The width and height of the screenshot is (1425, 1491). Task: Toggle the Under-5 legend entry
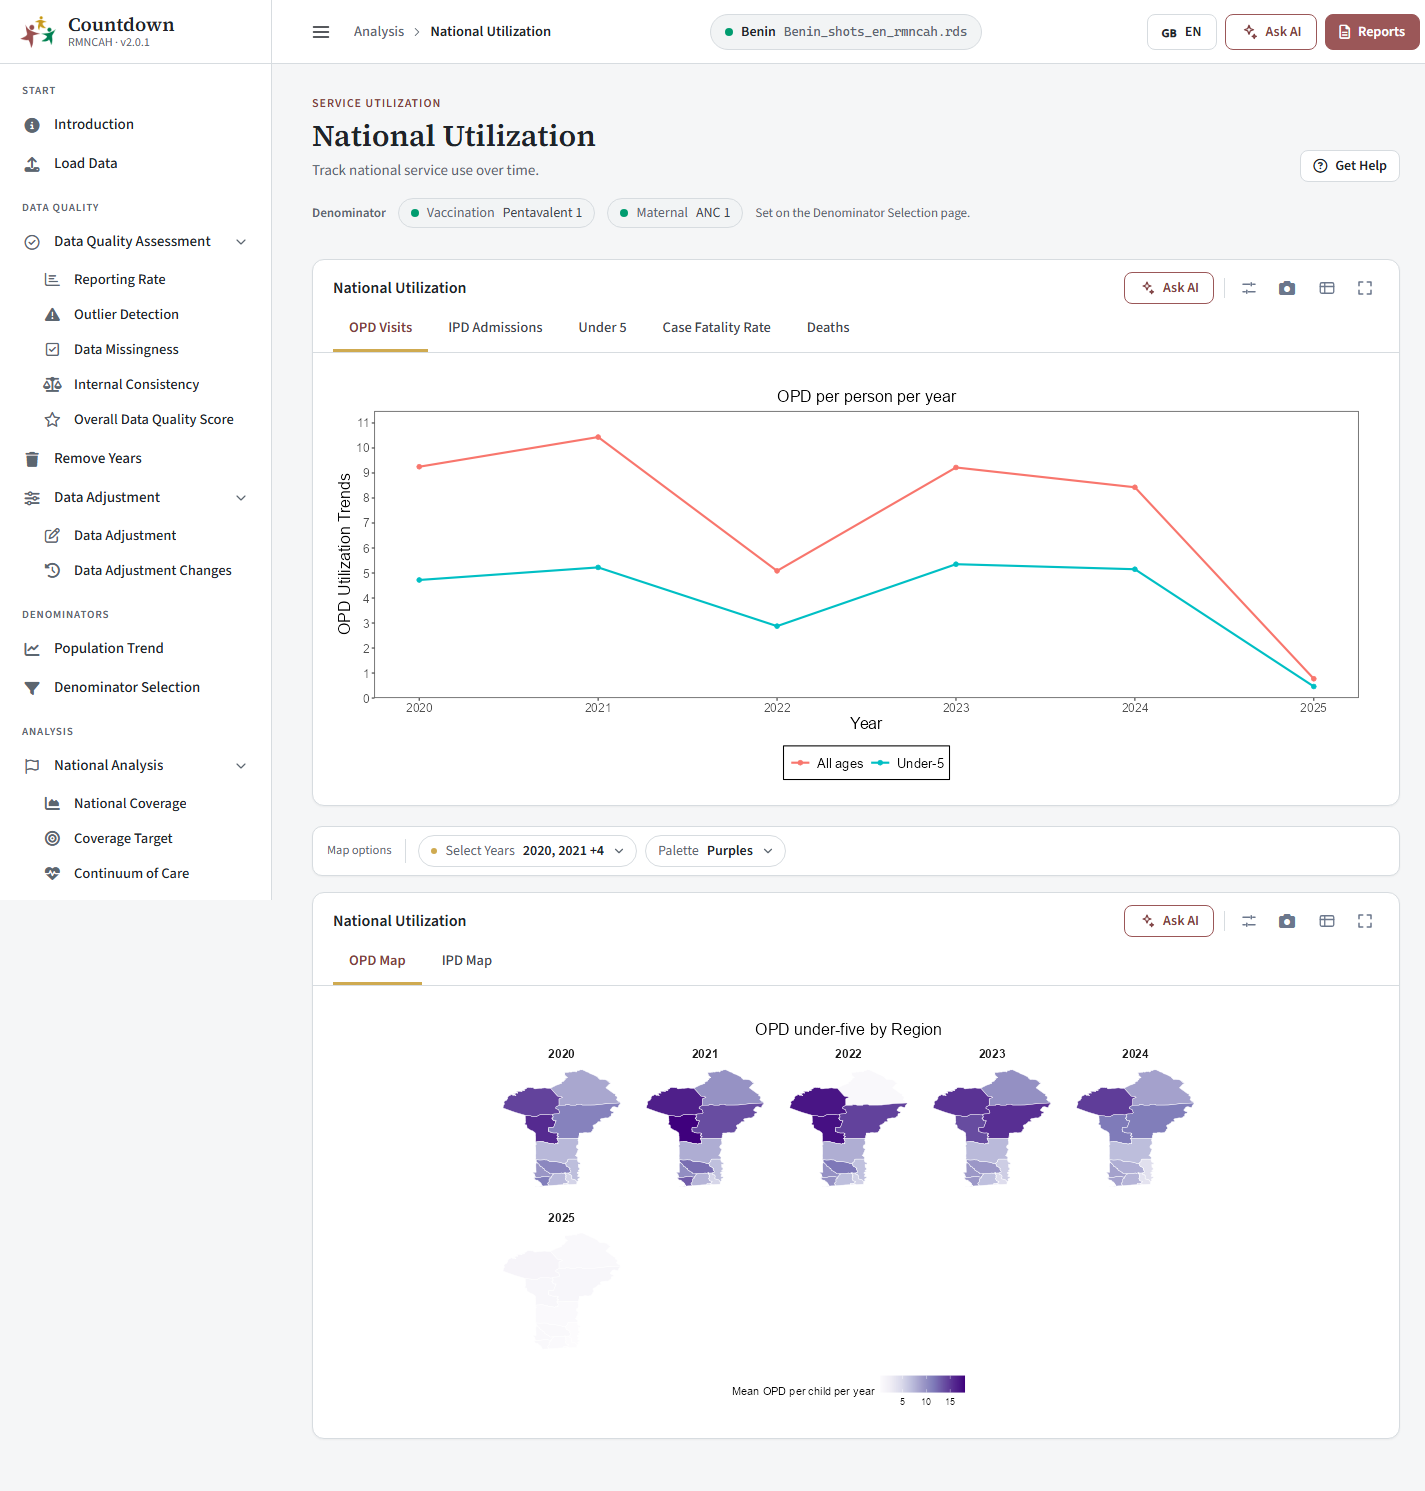[x=908, y=763]
